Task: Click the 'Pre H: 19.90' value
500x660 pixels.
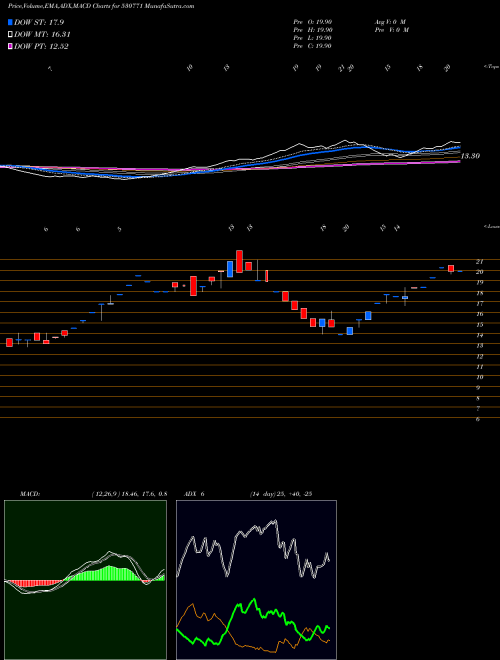Action: coord(313,30)
